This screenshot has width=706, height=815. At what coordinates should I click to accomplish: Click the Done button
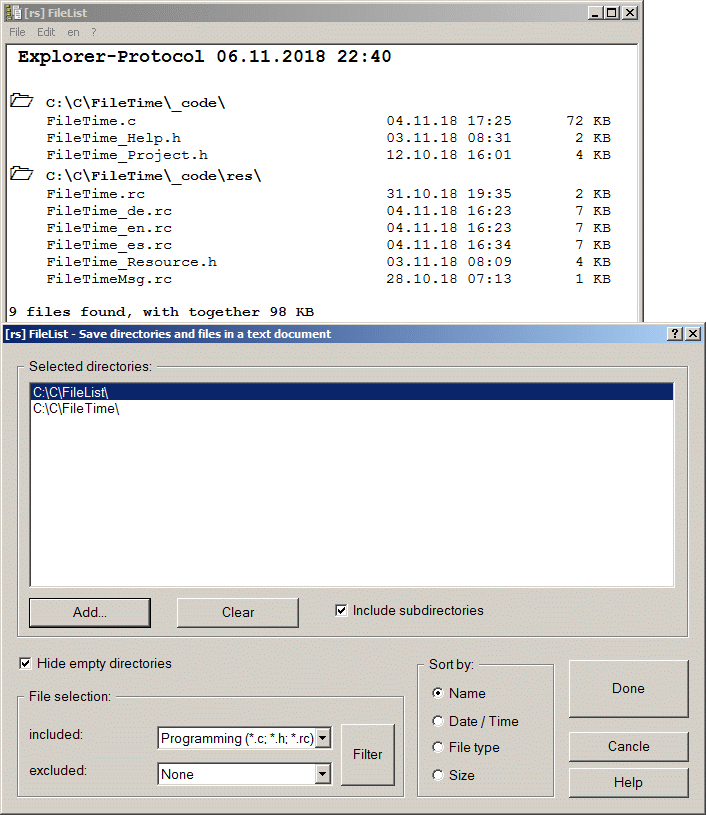pyautogui.click(x=629, y=688)
